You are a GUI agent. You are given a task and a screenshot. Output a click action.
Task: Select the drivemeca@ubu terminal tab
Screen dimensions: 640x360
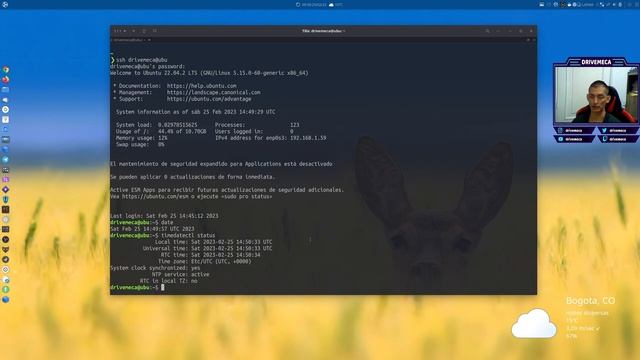(x=129, y=40)
